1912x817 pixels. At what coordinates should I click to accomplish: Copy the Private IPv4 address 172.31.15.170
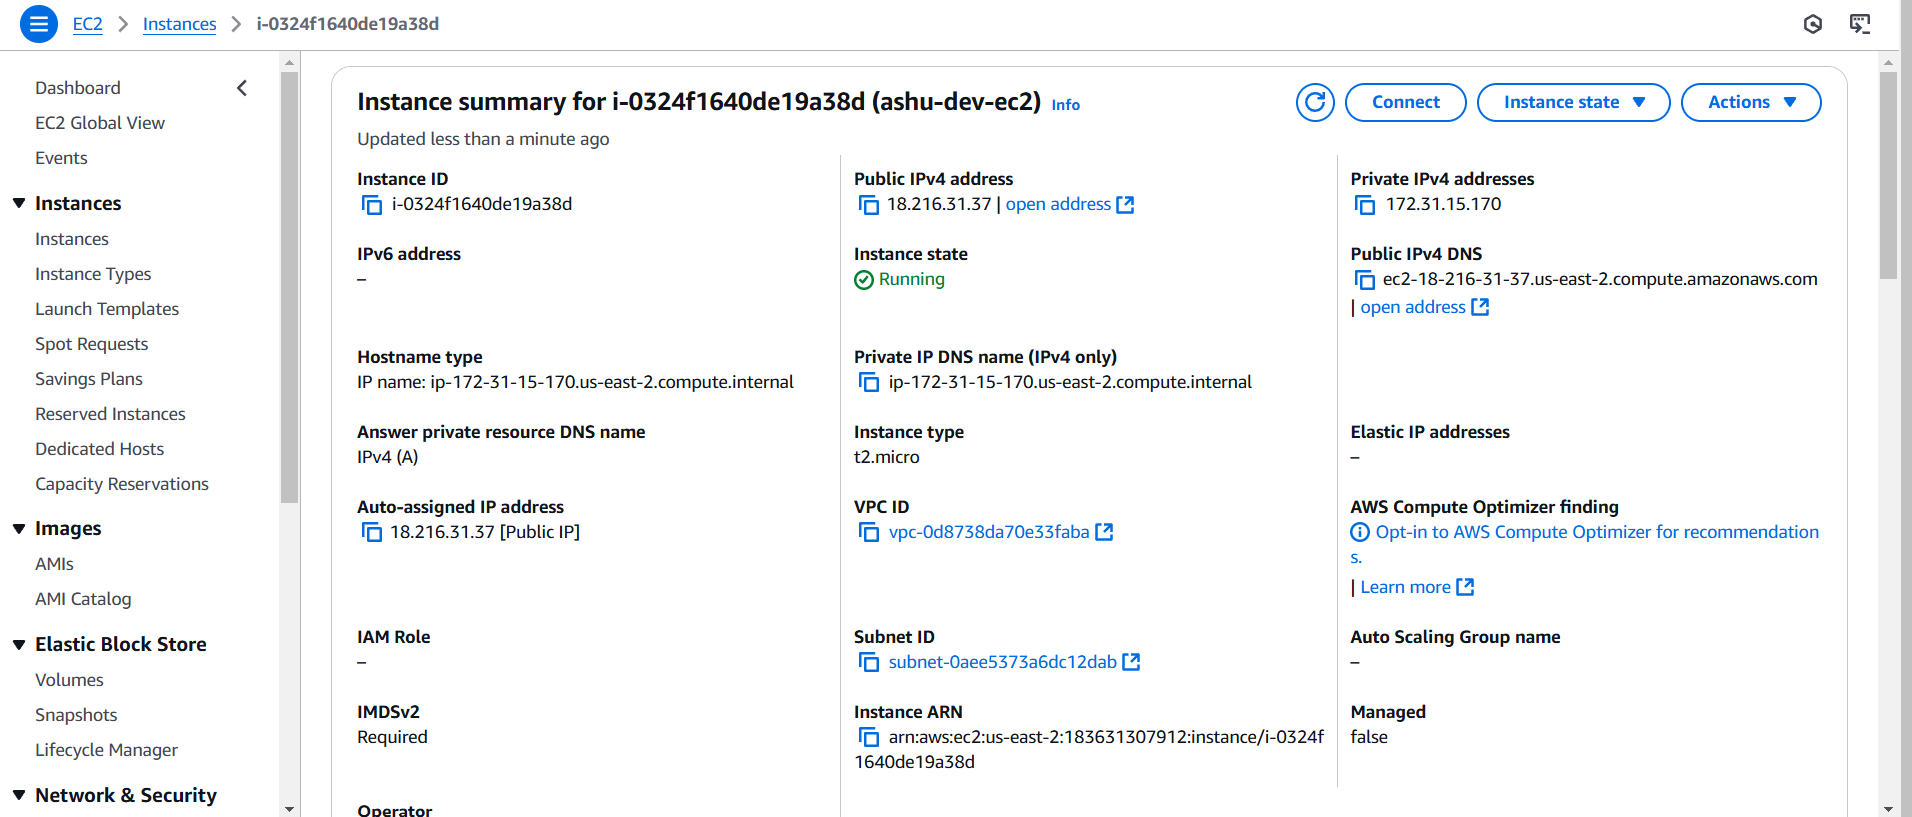pos(1365,205)
